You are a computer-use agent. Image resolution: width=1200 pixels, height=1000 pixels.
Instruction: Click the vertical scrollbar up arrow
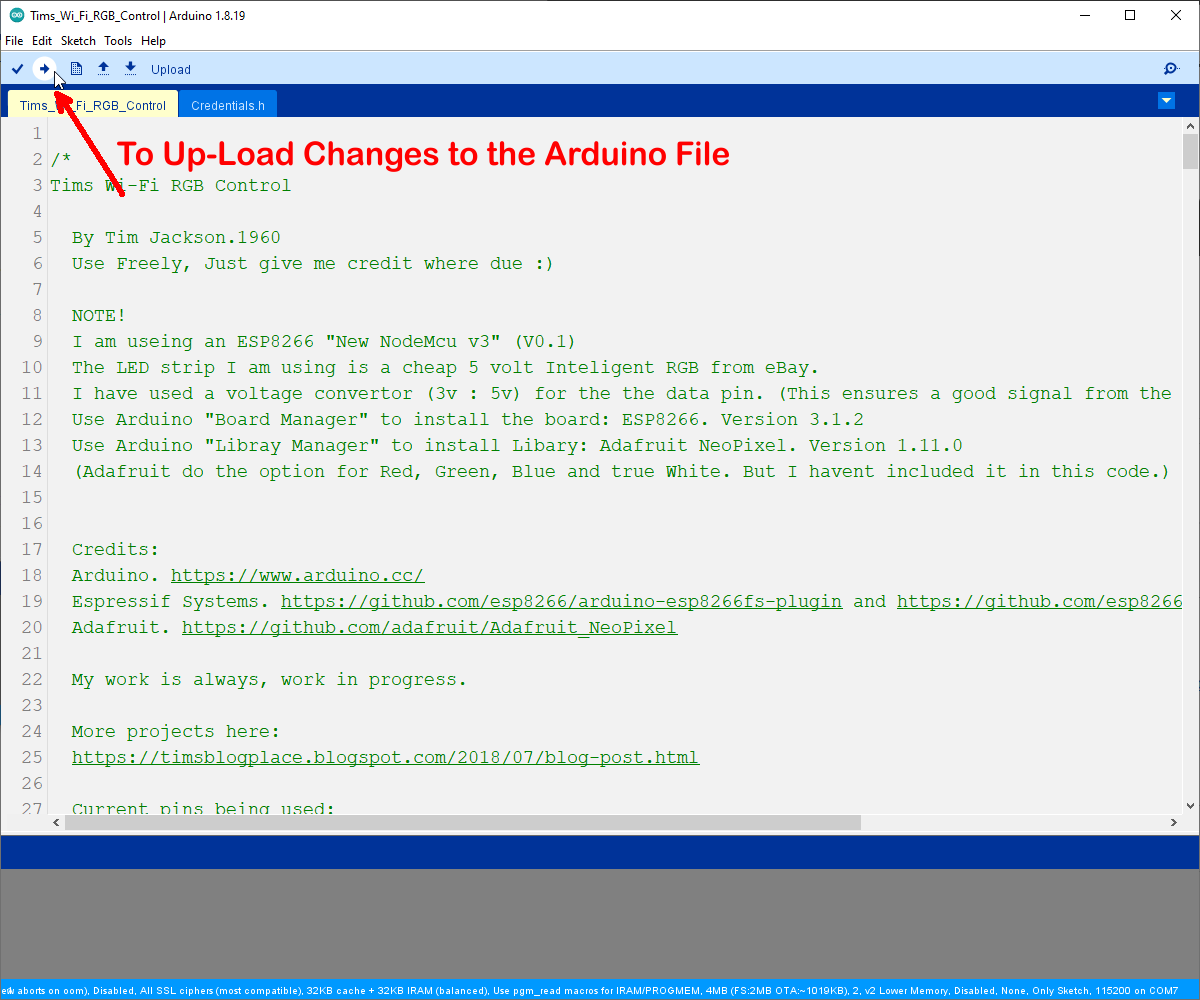pos(1190,125)
